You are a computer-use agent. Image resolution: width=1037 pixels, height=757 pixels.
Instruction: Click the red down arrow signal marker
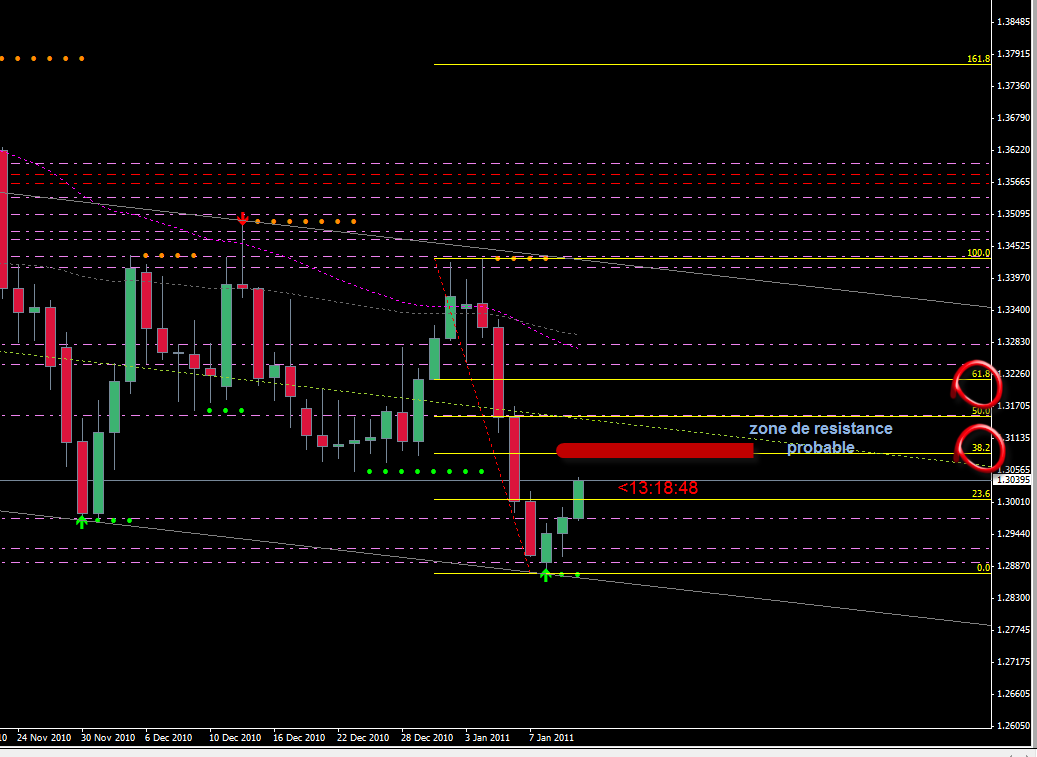click(243, 218)
